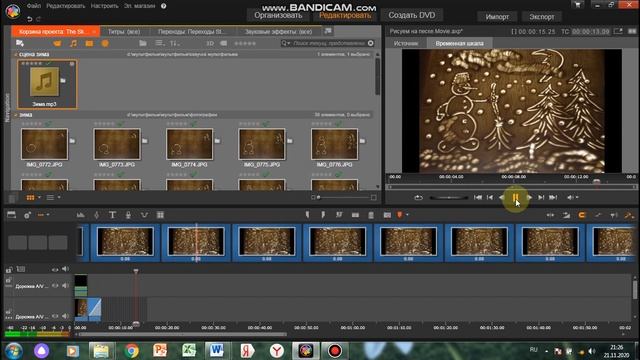Click the Экспорт button
640x360 pixels.
[542, 17]
